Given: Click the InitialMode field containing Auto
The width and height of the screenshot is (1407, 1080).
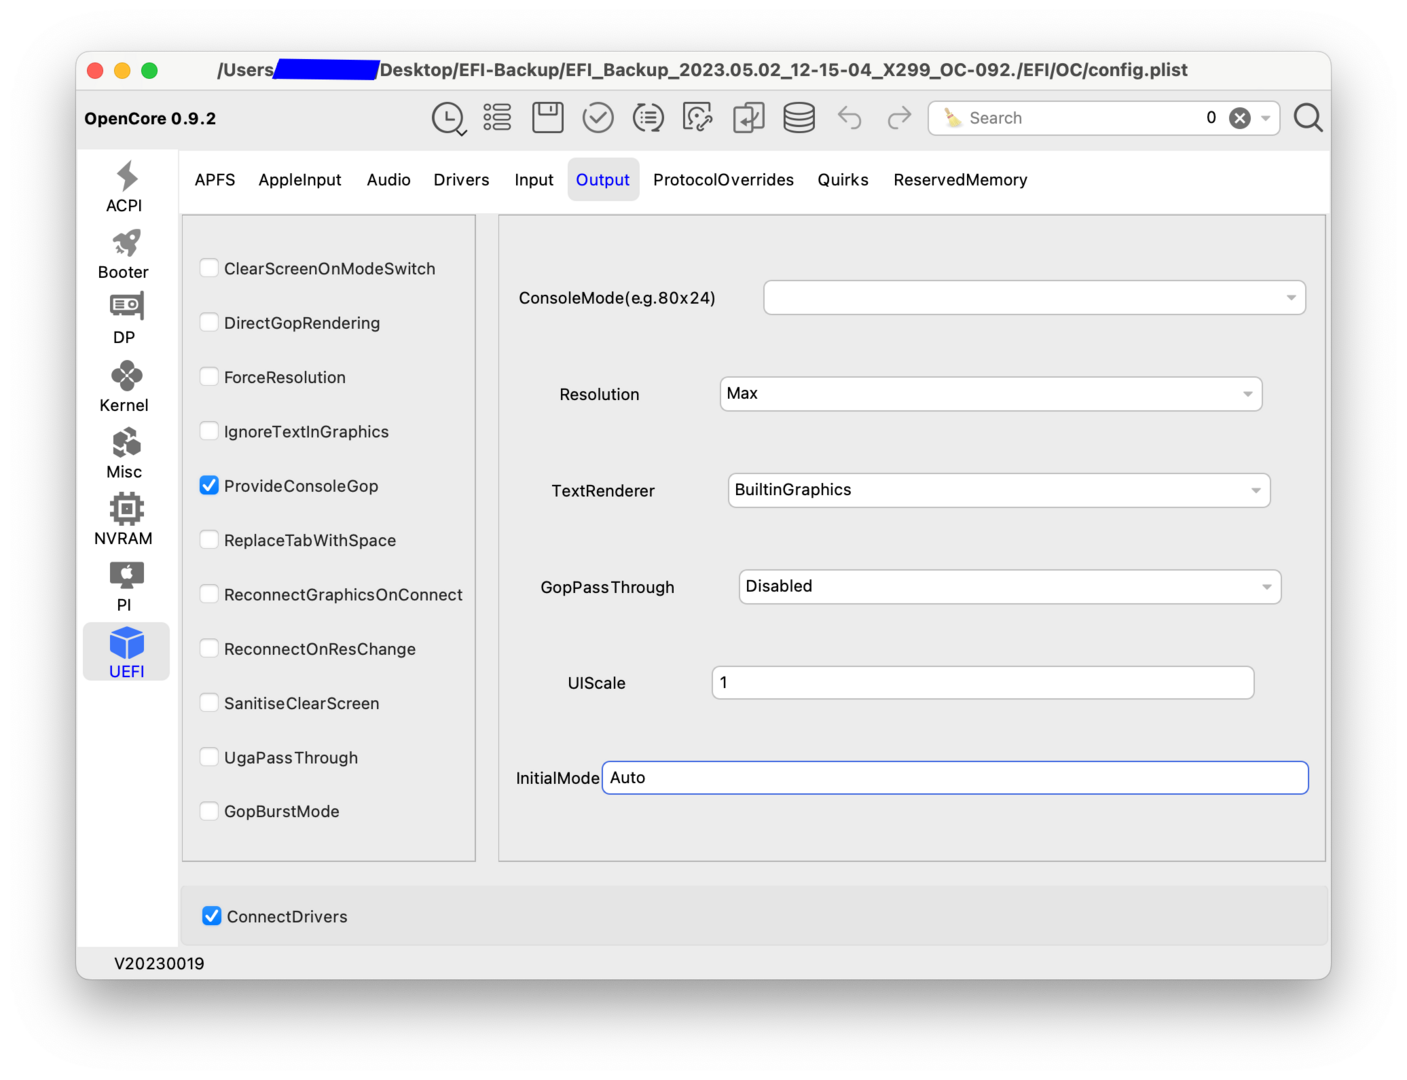Looking at the screenshot, I should point(955,778).
